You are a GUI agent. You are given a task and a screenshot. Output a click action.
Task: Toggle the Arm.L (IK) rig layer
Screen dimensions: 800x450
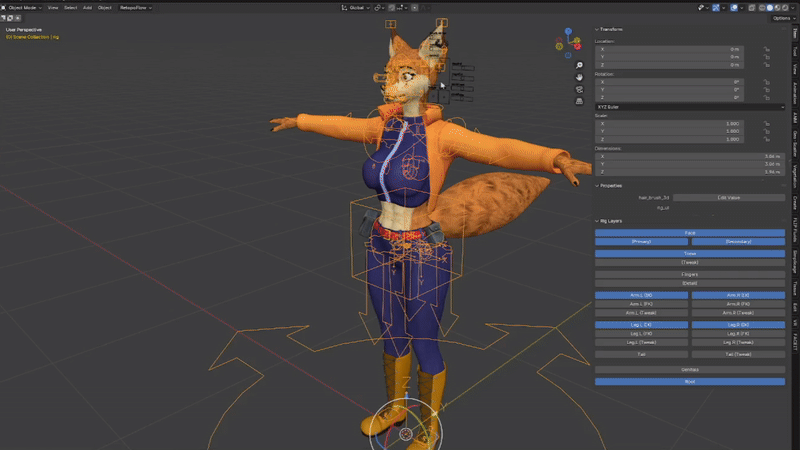tap(641, 295)
